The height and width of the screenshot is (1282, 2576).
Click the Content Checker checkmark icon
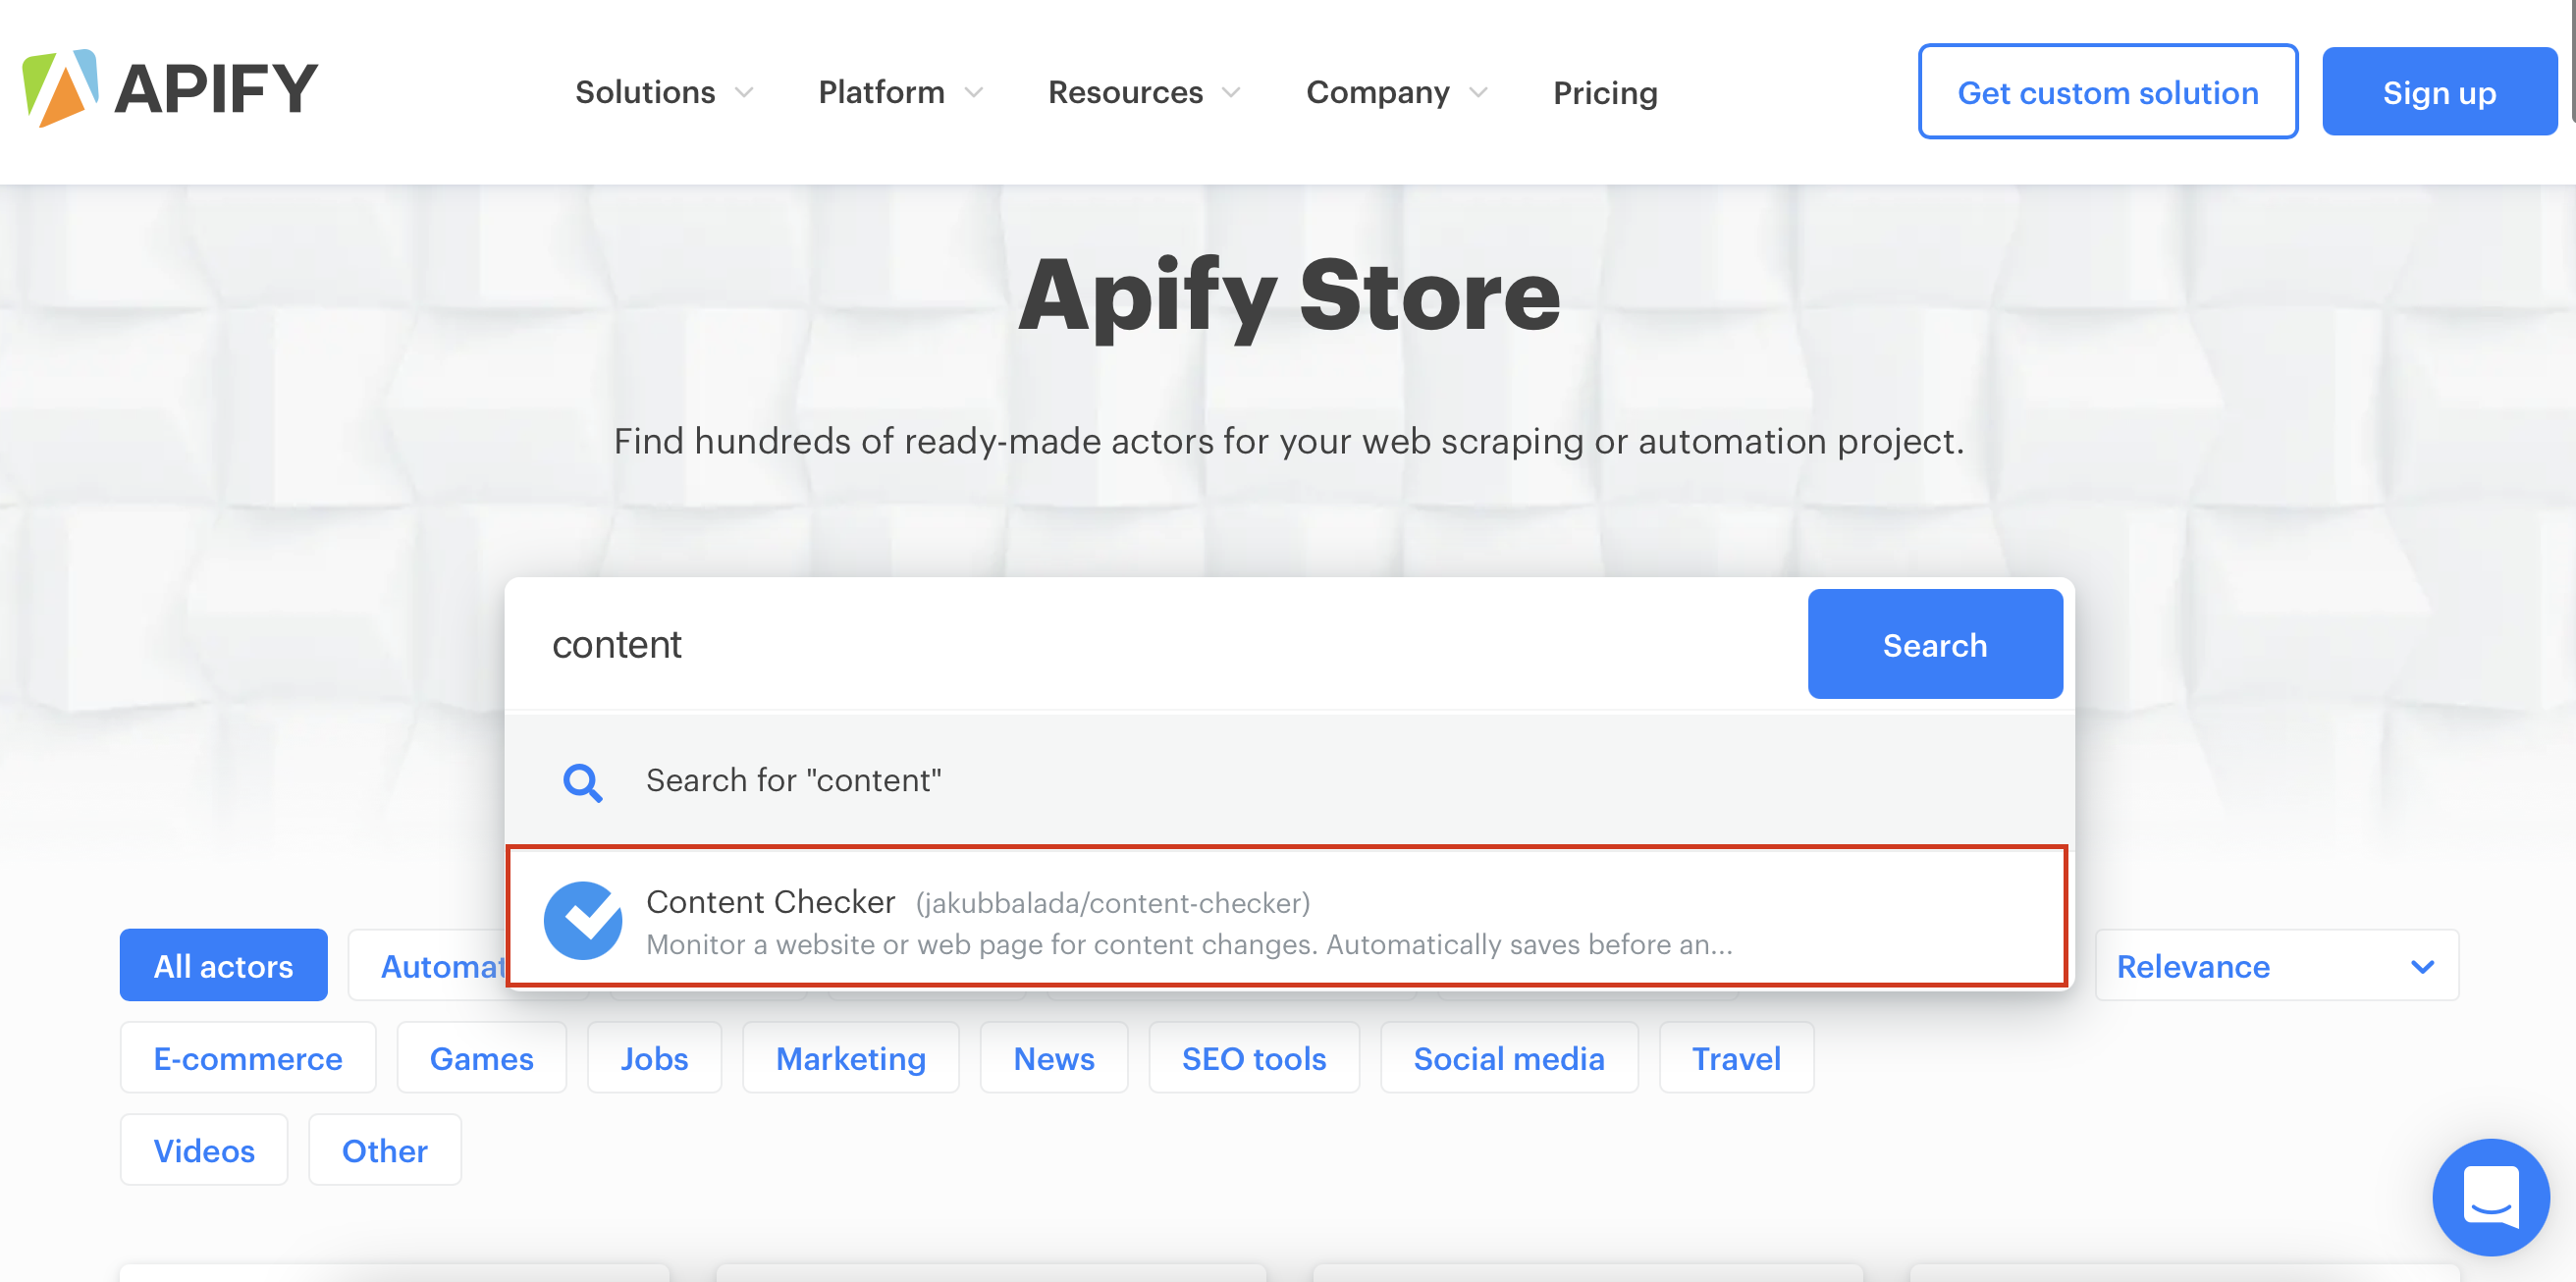point(583,920)
